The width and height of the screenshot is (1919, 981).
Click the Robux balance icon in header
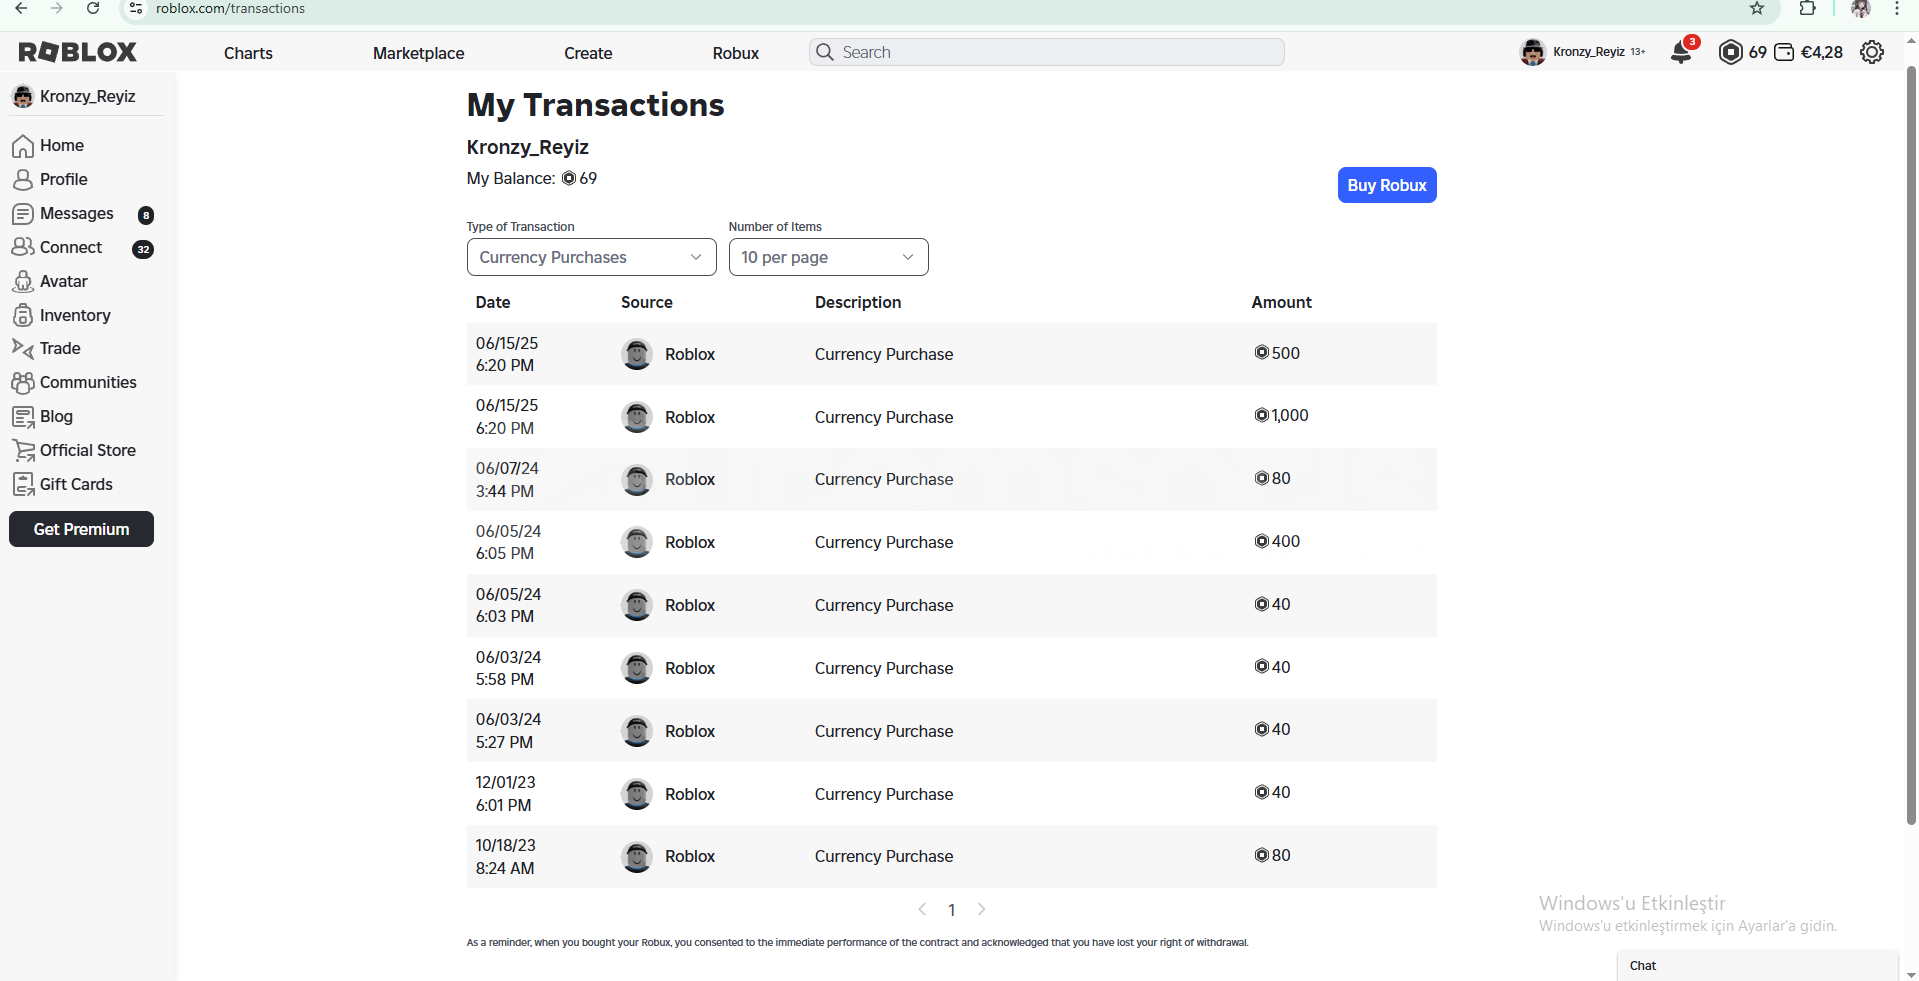click(1730, 52)
